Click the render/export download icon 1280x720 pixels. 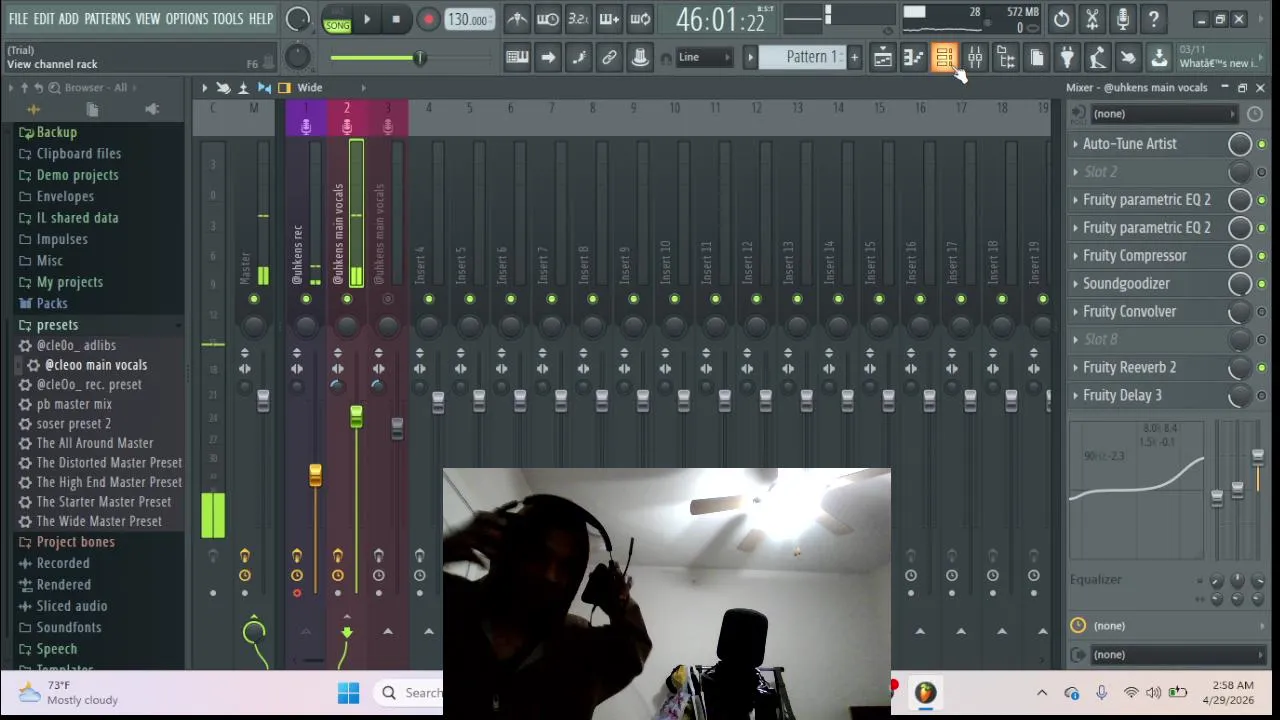click(1159, 58)
